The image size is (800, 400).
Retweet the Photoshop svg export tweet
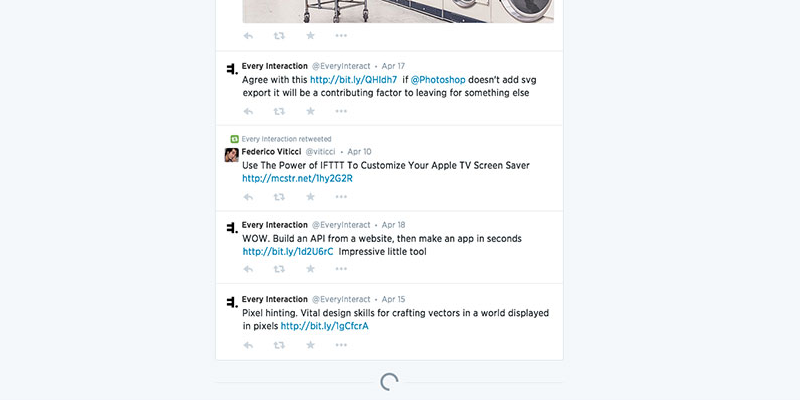pyautogui.click(x=279, y=111)
